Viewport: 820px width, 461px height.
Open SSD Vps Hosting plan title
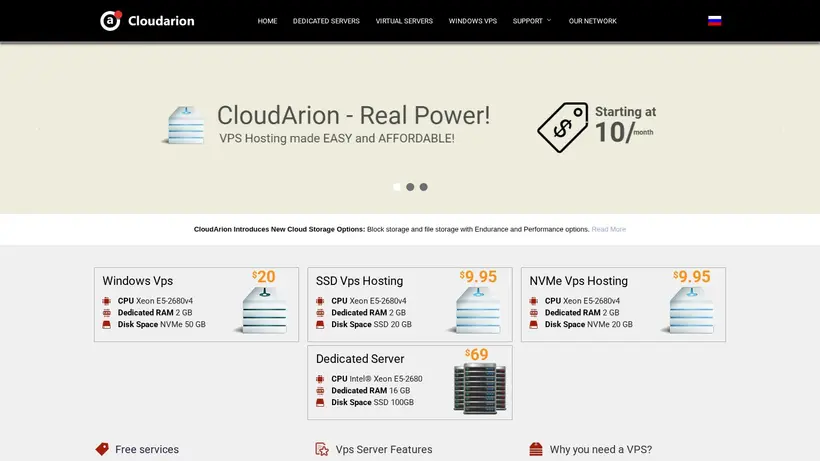coord(359,281)
